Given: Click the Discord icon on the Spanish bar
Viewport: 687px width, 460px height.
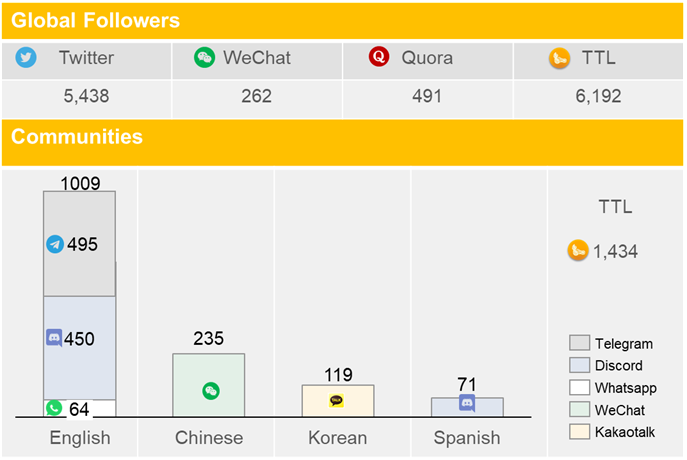Looking at the screenshot, I should (x=467, y=403).
